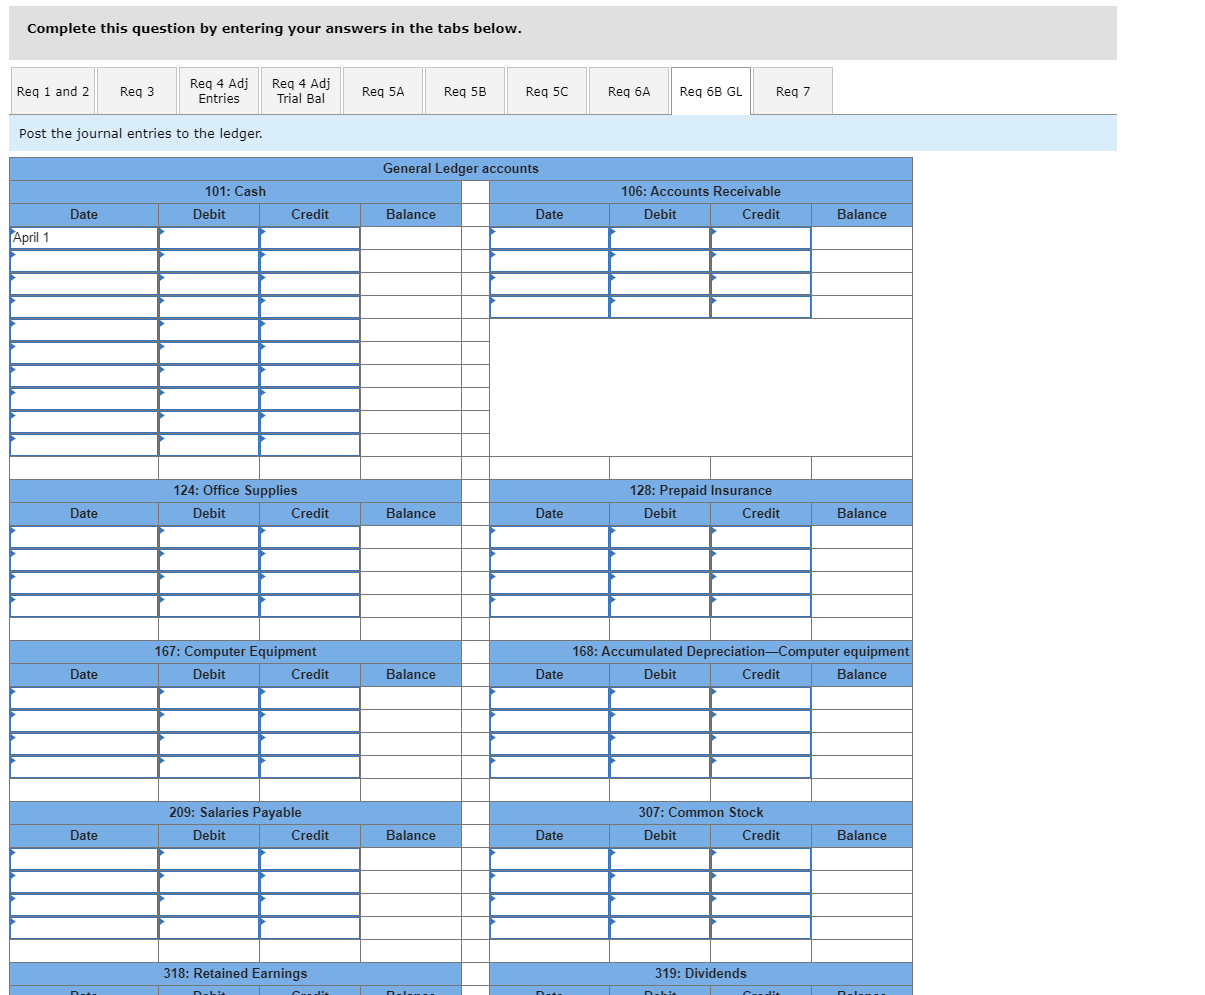Open first Date dropdown in 167: Computer Equipment
This screenshot has height=995, width=1205.
point(84,698)
